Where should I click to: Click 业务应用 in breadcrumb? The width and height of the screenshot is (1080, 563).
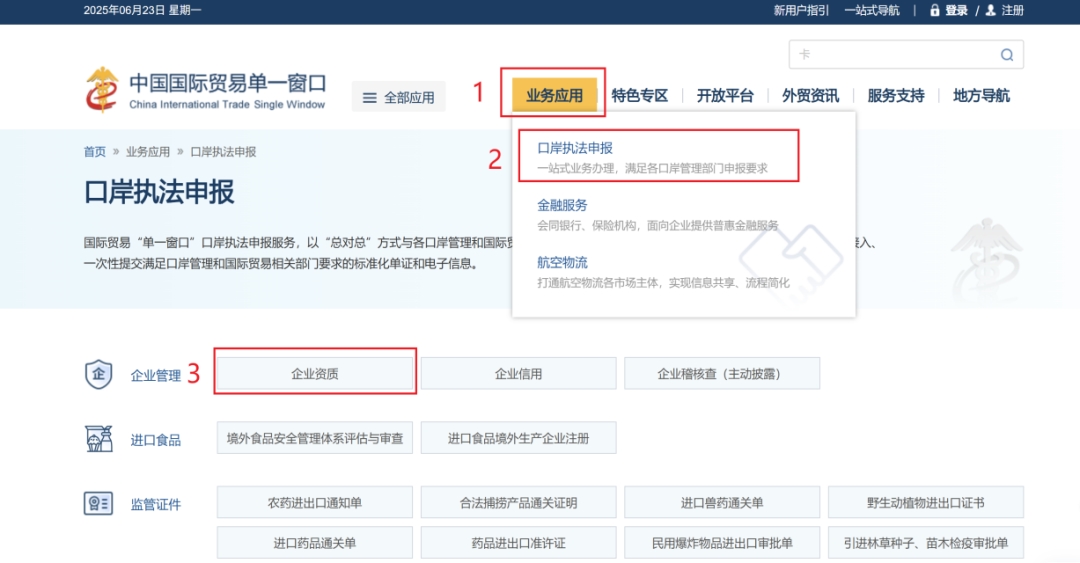147,152
